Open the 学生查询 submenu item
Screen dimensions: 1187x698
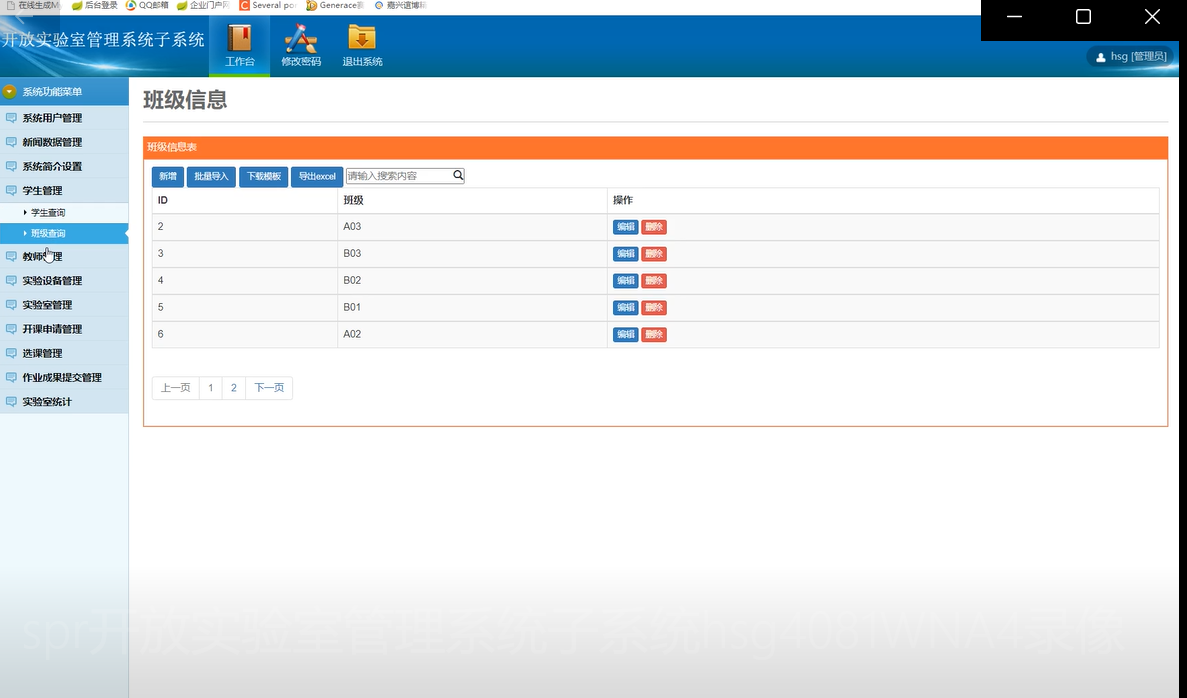click(64, 213)
